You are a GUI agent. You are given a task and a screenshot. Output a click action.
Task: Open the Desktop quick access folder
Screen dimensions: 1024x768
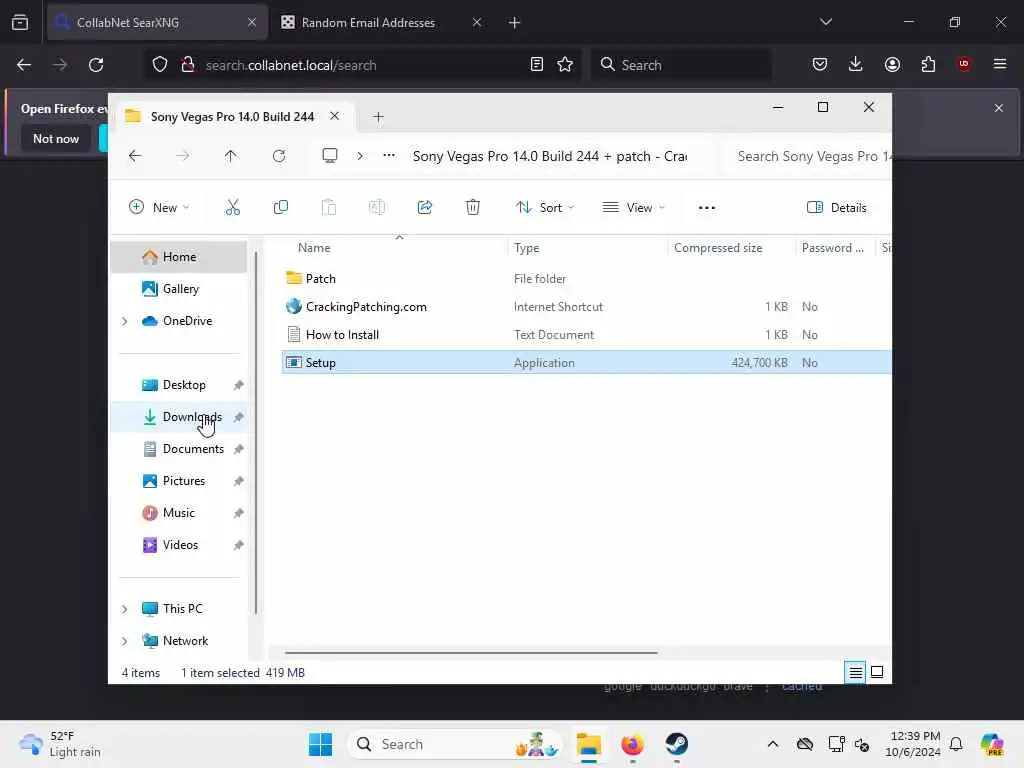pyautogui.click(x=184, y=385)
